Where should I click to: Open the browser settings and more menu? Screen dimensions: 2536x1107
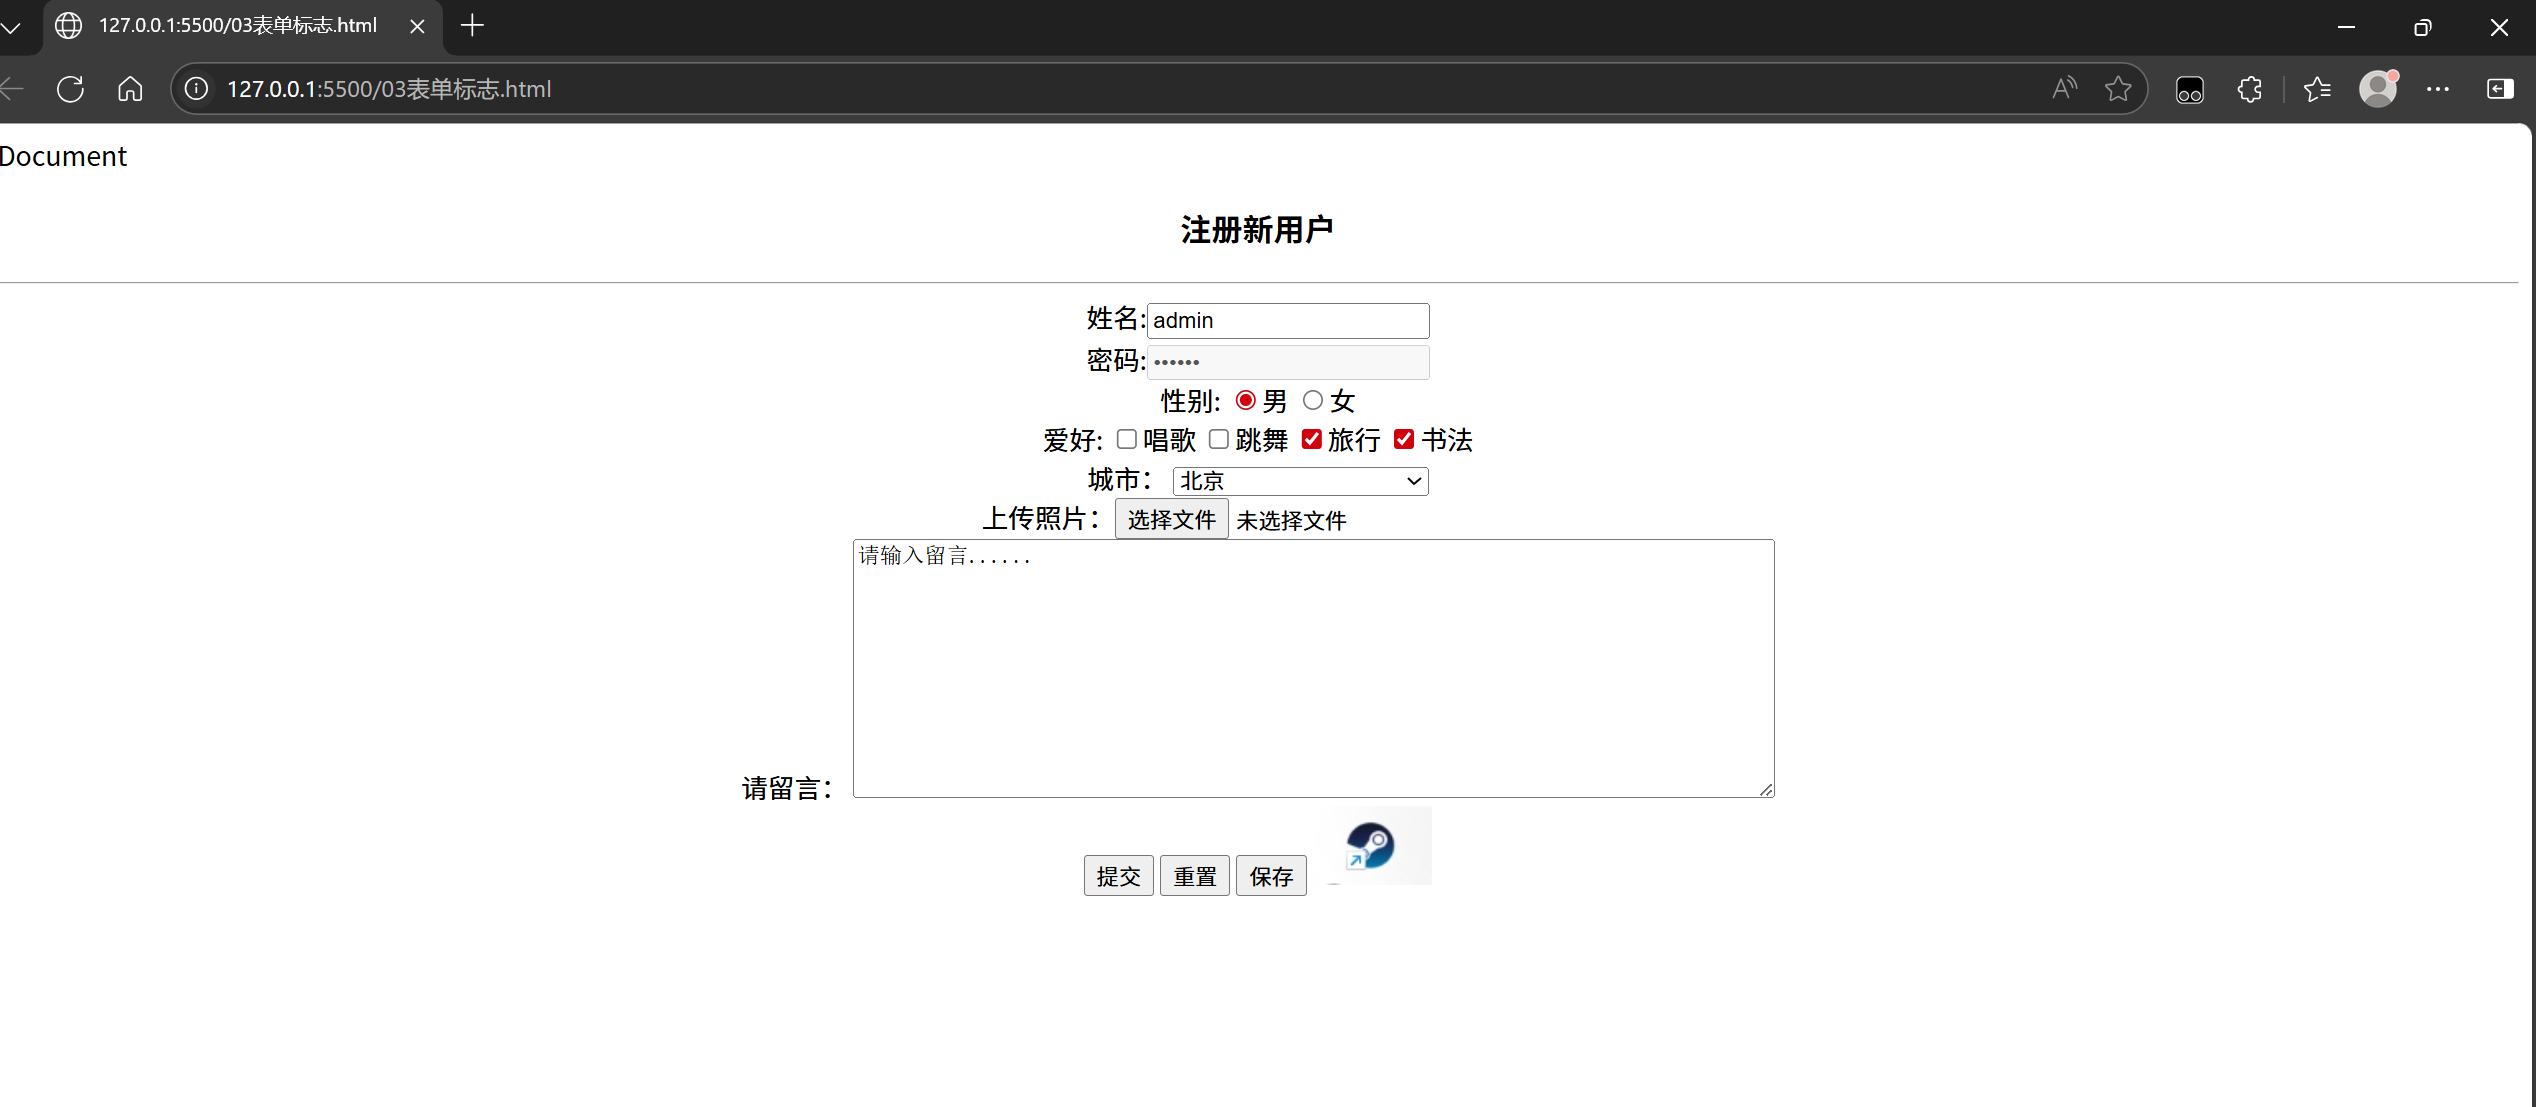click(2438, 89)
